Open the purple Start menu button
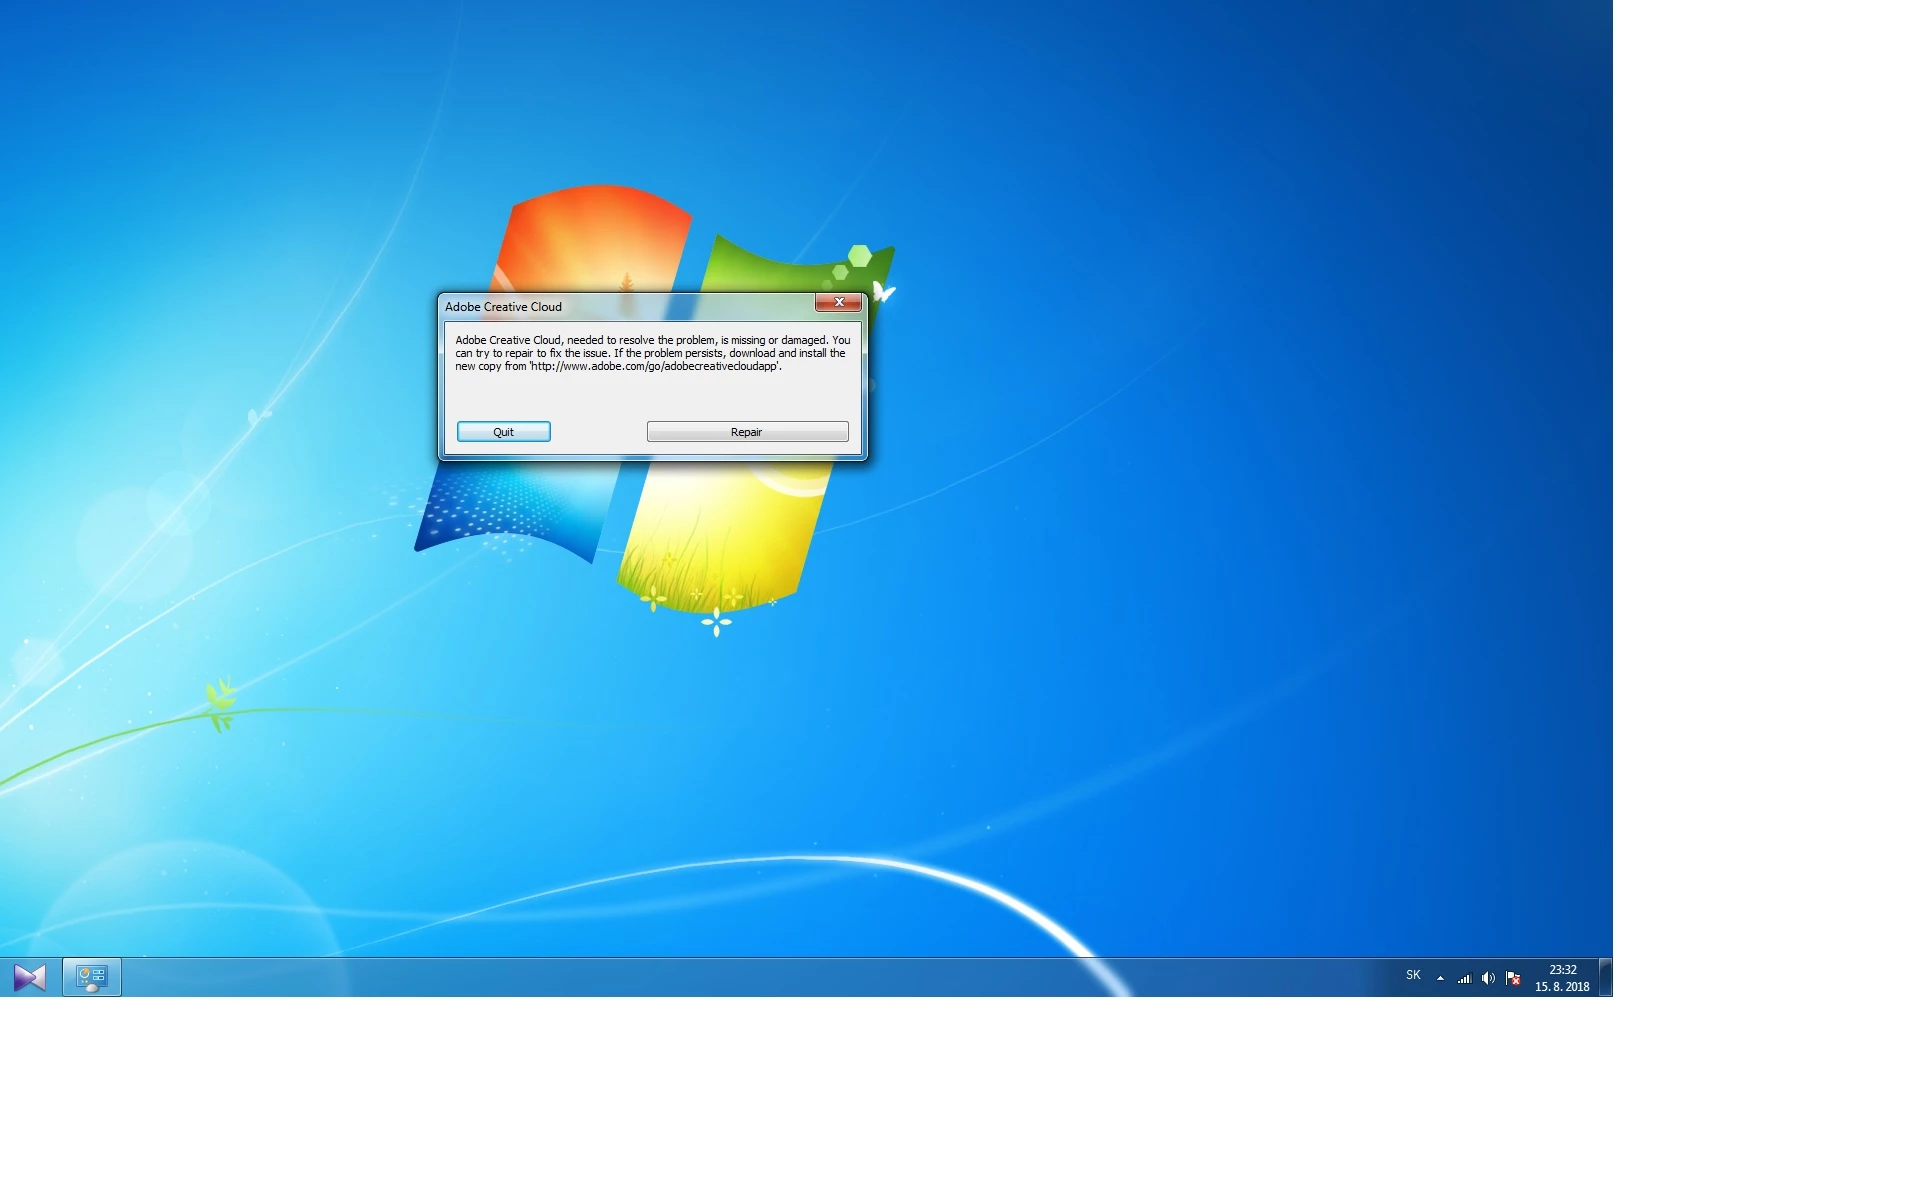This screenshot has width=1920, height=1200. (x=29, y=977)
